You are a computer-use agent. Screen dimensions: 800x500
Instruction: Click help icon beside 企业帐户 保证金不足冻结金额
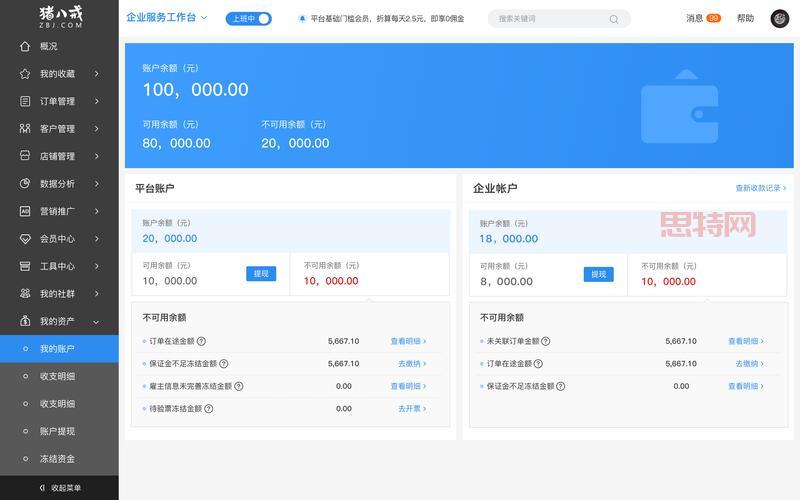[561, 386]
